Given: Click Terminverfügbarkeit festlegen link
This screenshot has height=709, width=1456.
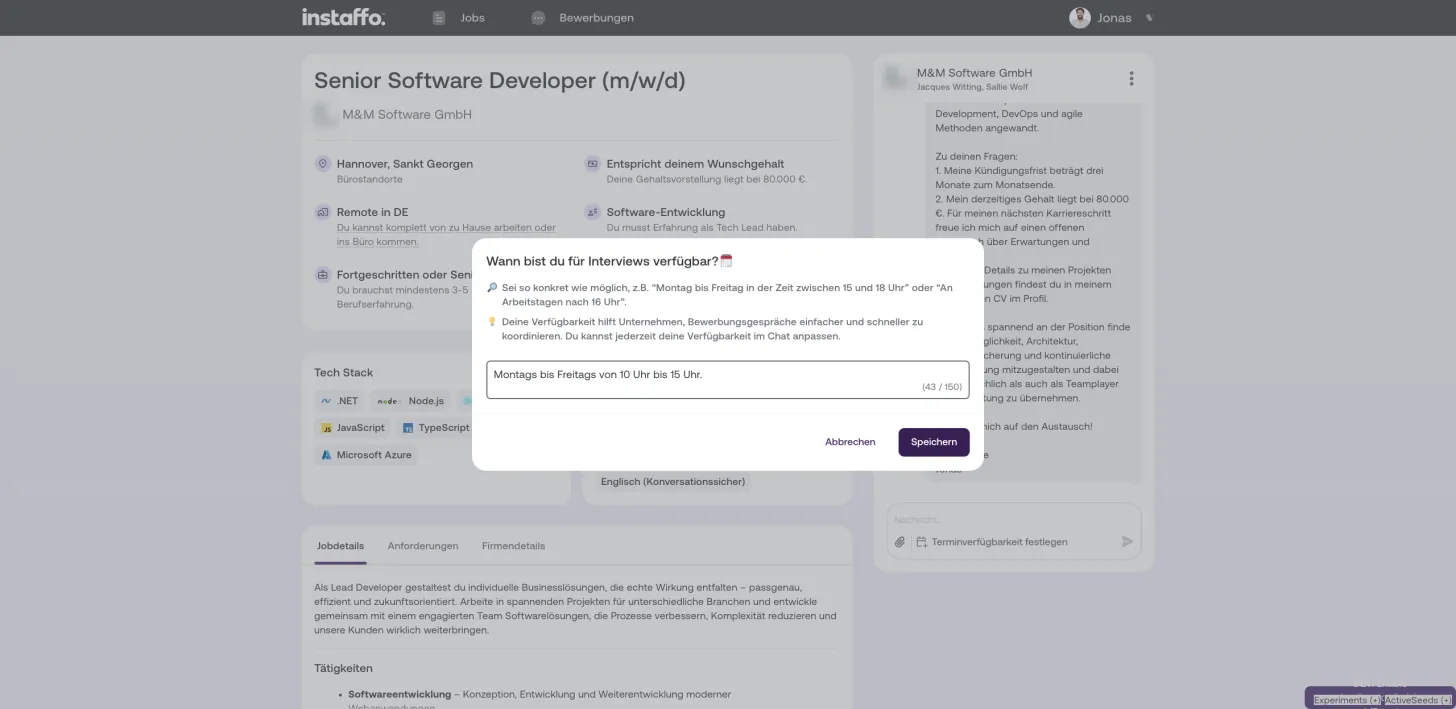Looking at the screenshot, I should click(x=999, y=542).
